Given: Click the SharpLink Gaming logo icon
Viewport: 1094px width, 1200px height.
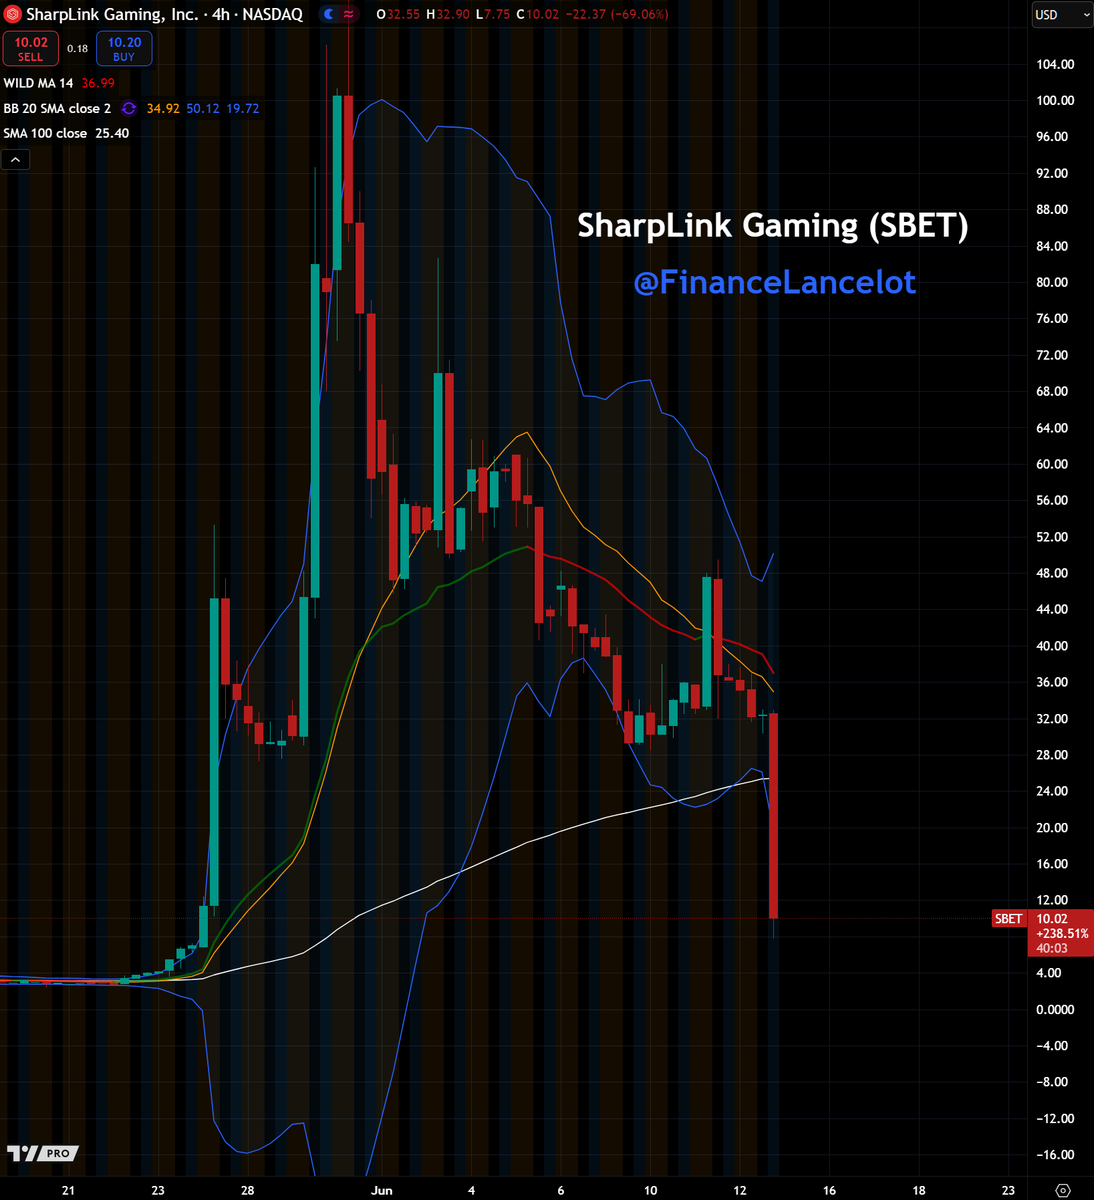Looking at the screenshot, I should pyautogui.click(x=12, y=14).
